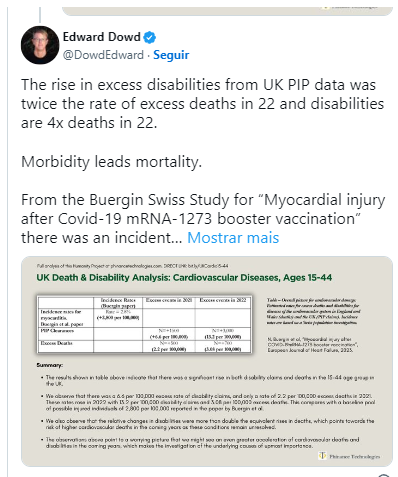
Task: Click the N. Buergin et al. citation
Action: point(313,345)
